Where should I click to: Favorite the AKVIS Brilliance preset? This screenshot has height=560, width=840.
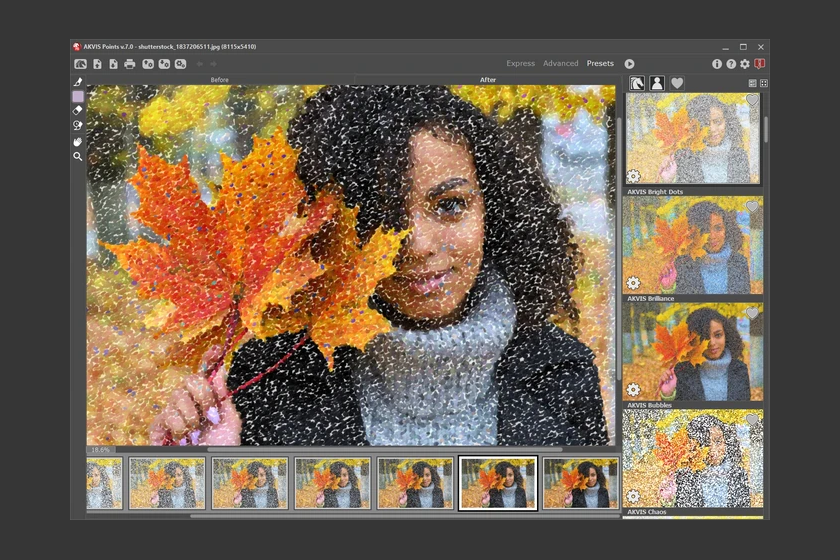click(752, 207)
